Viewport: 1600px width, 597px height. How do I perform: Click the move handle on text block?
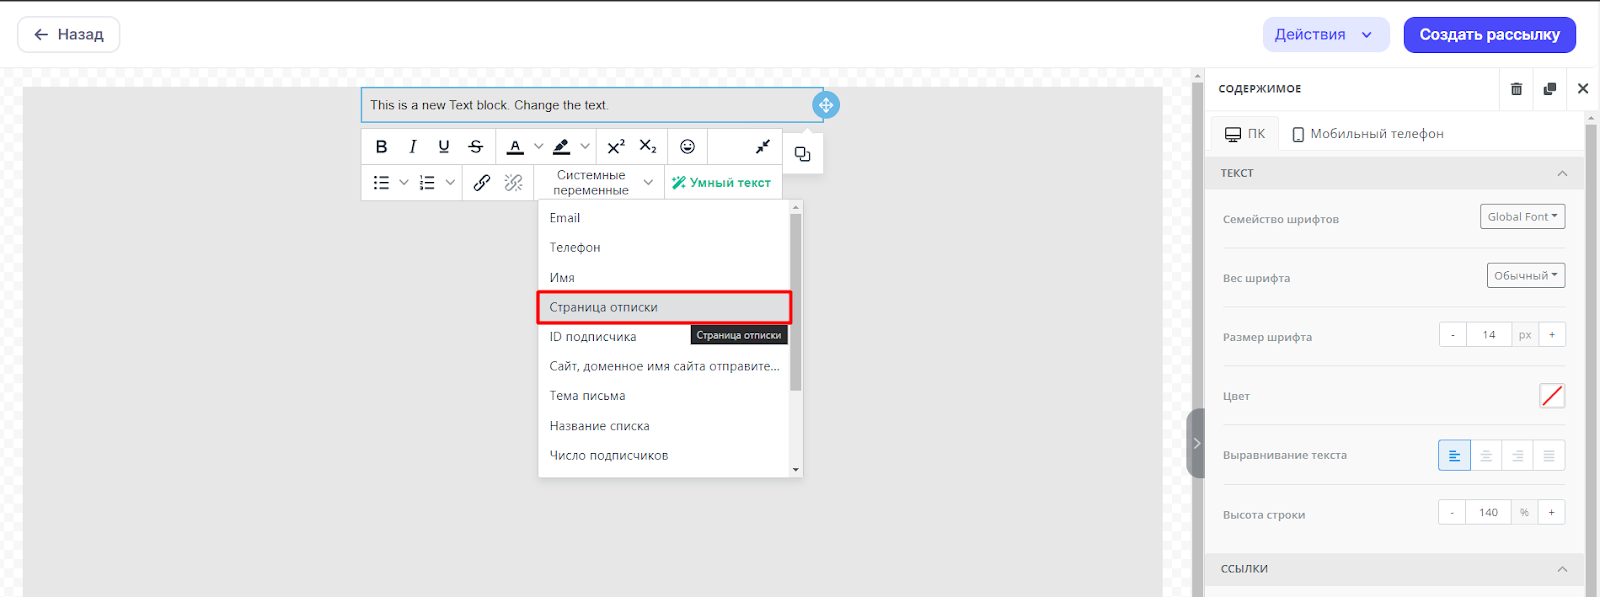click(x=826, y=105)
